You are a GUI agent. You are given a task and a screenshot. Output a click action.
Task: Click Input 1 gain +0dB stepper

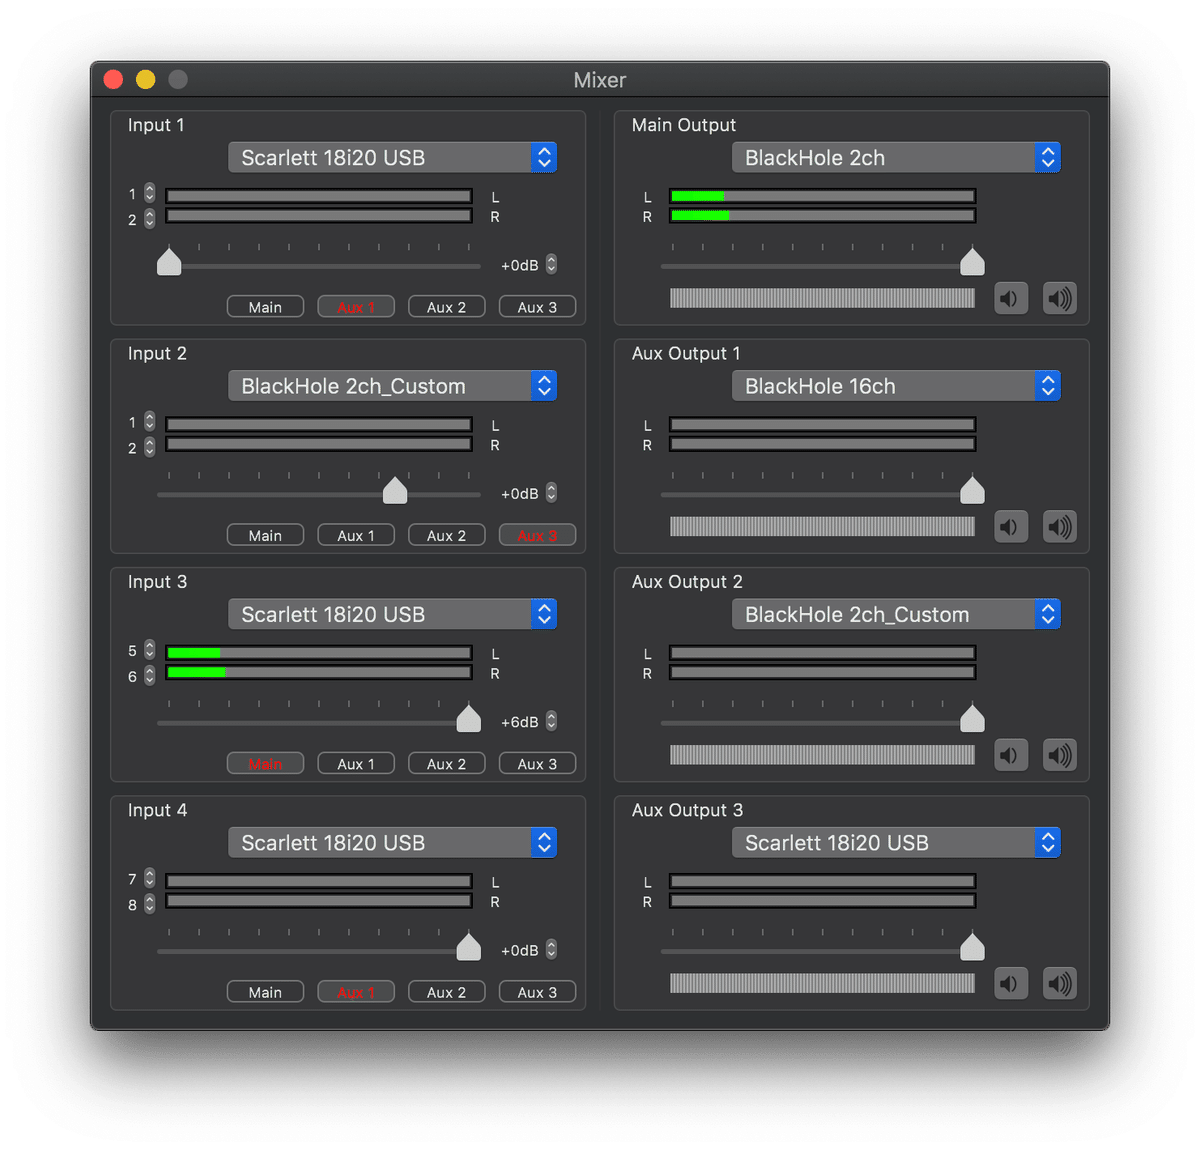tap(551, 264)
